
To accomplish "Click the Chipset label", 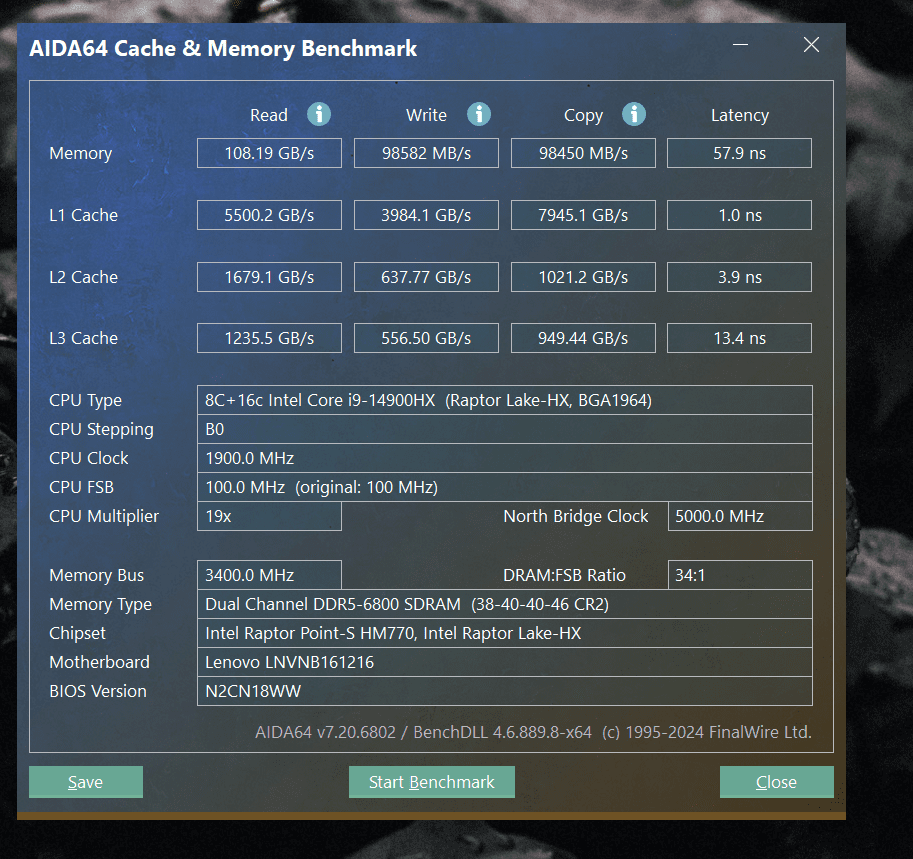I will point(77,634).
